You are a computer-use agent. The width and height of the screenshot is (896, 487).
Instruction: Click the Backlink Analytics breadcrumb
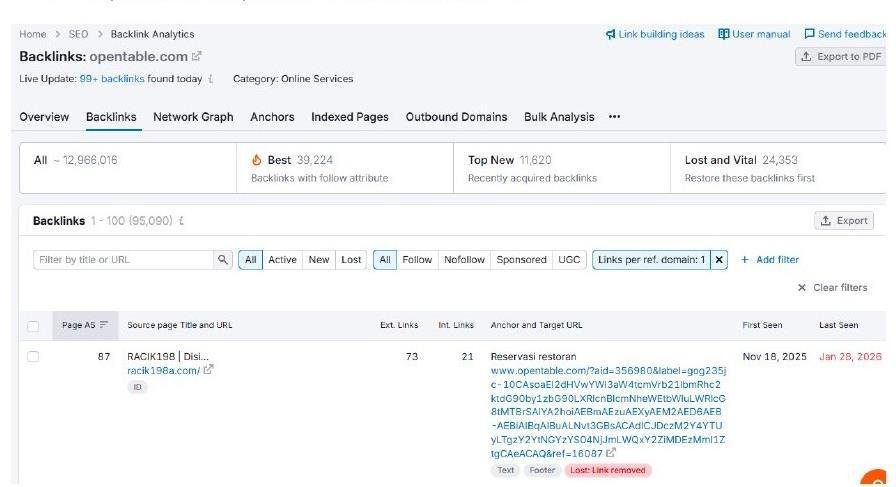tap(153, 34)
